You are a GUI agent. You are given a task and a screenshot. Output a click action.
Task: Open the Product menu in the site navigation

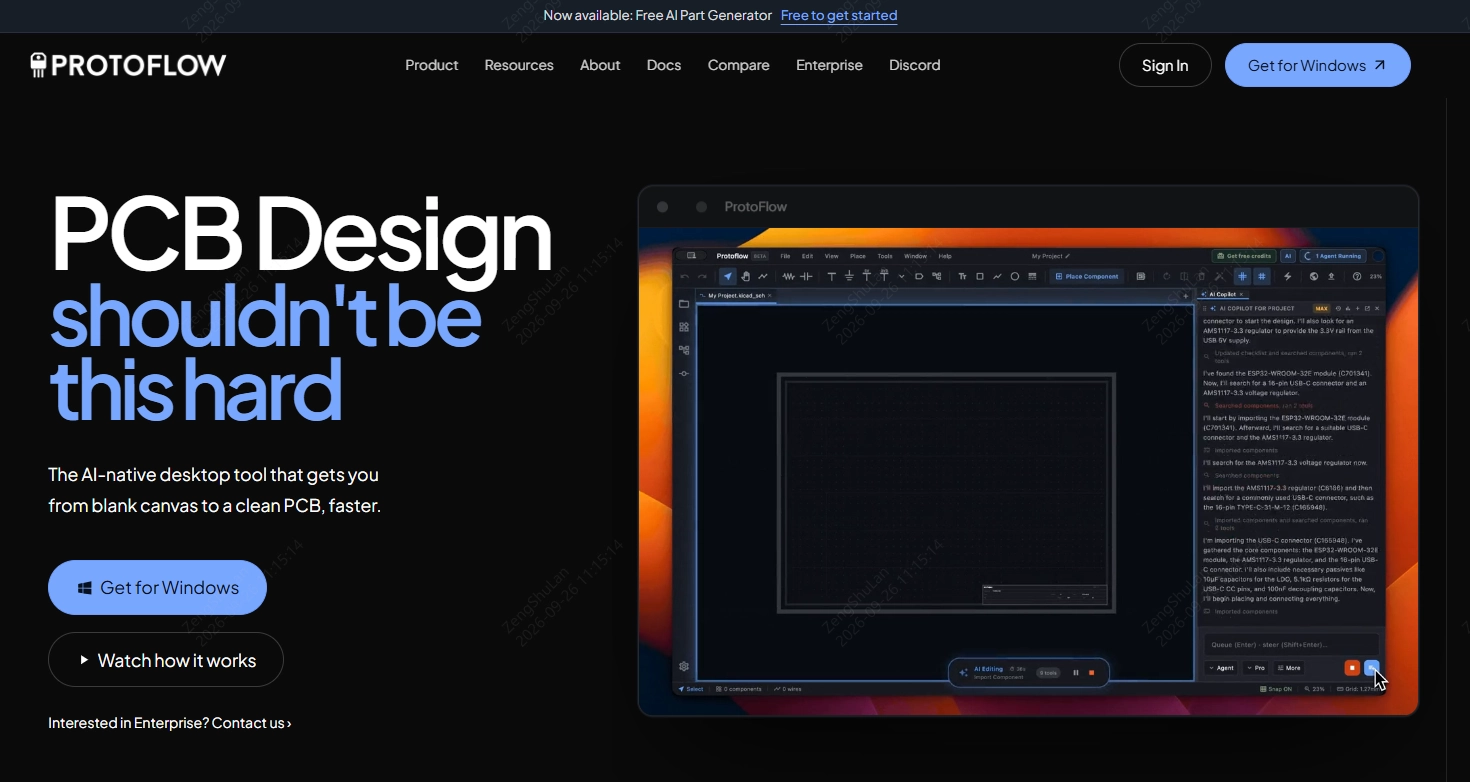click(432, 65)
